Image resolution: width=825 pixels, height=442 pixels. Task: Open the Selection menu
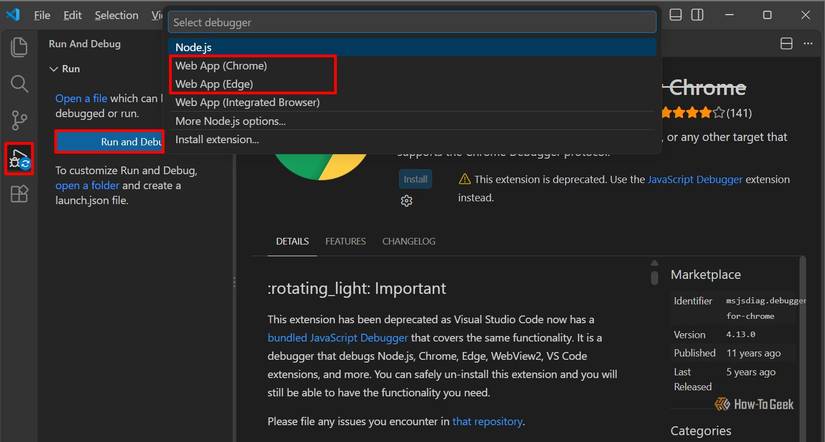[116, 15]
